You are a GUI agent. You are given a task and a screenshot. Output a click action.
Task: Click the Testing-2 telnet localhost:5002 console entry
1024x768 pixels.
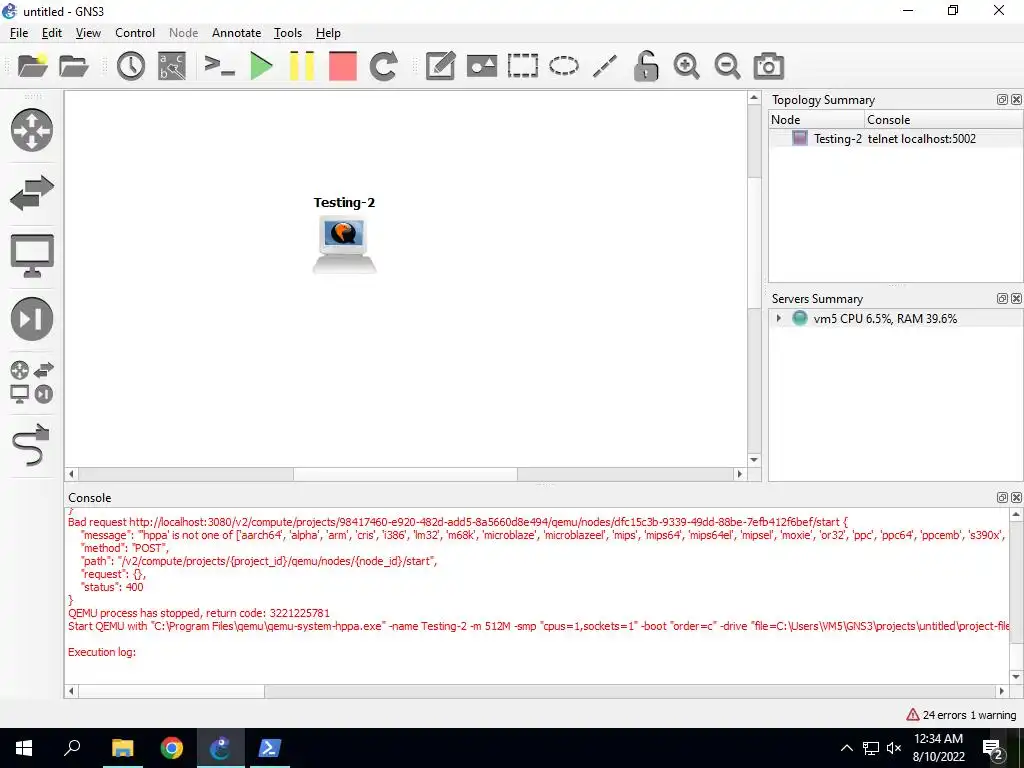[921, 138]
